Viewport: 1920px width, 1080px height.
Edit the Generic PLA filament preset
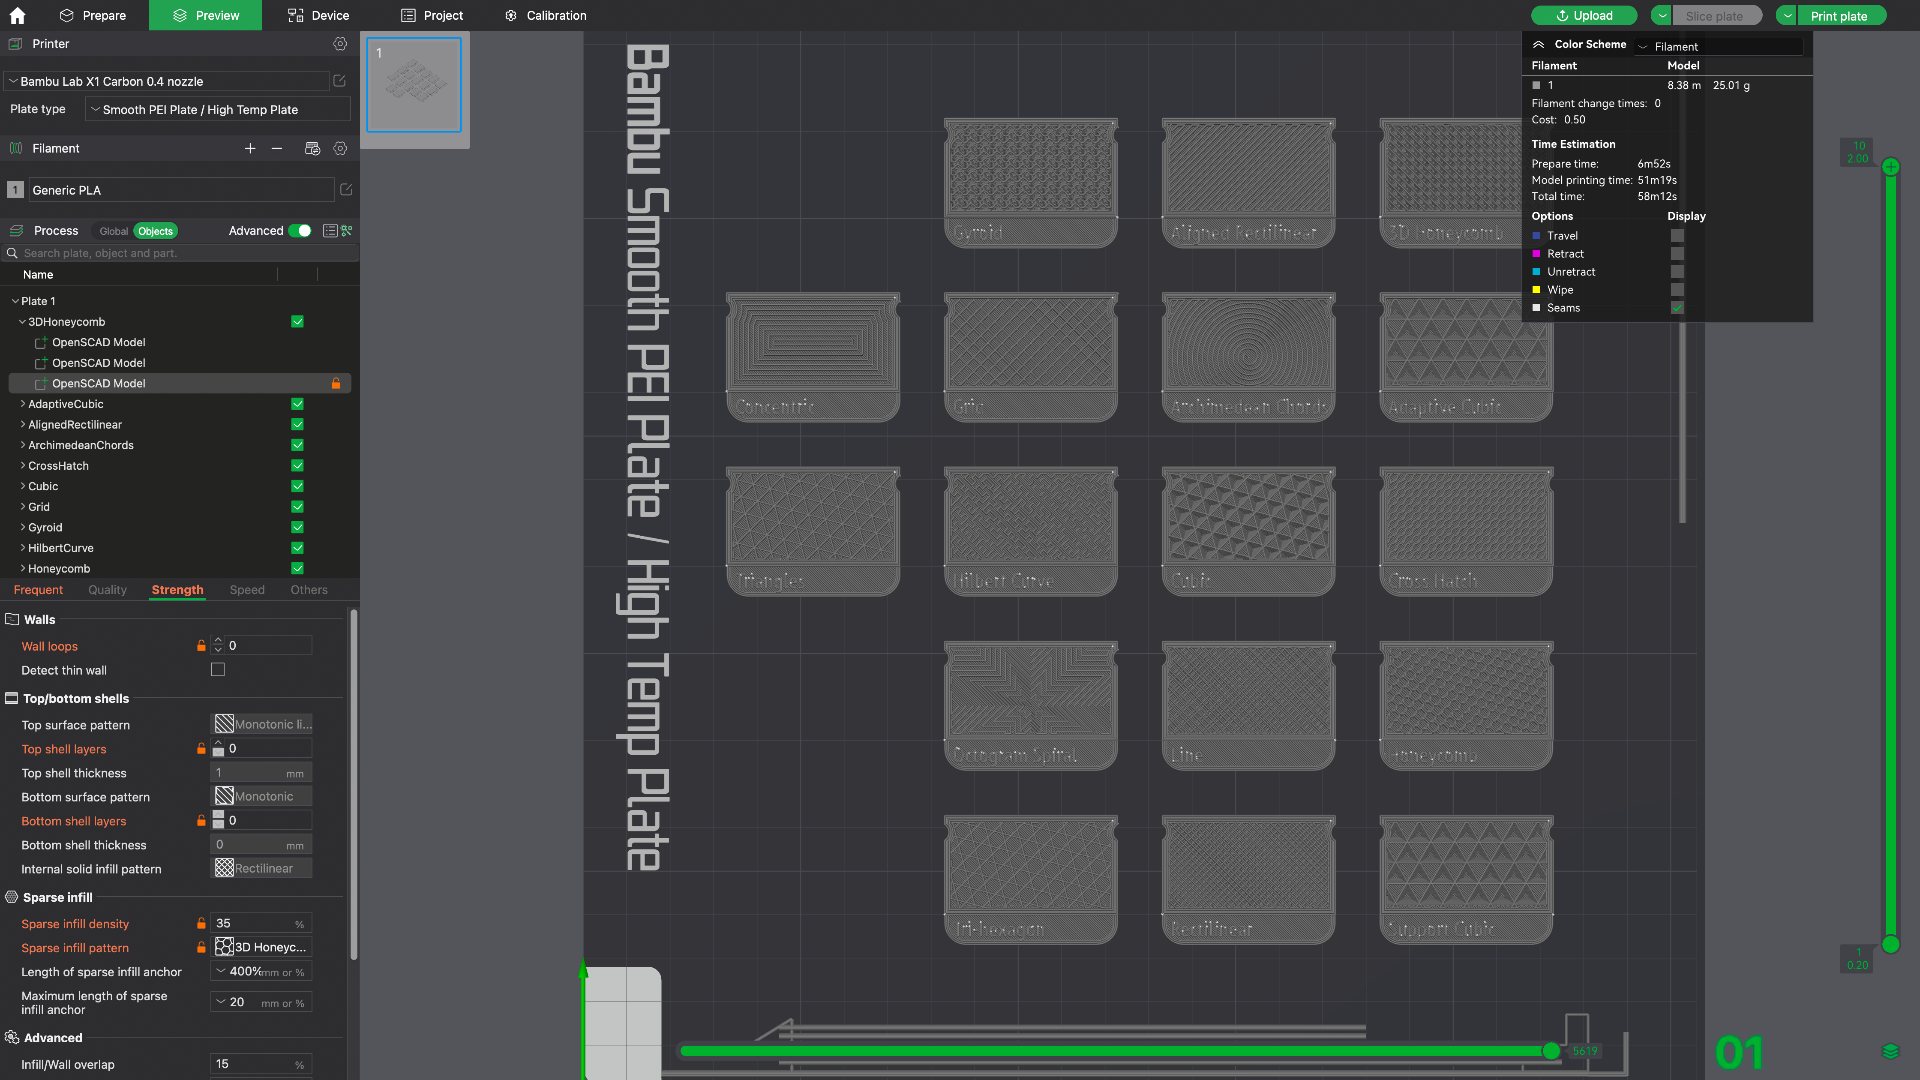(x=346, y=189)
